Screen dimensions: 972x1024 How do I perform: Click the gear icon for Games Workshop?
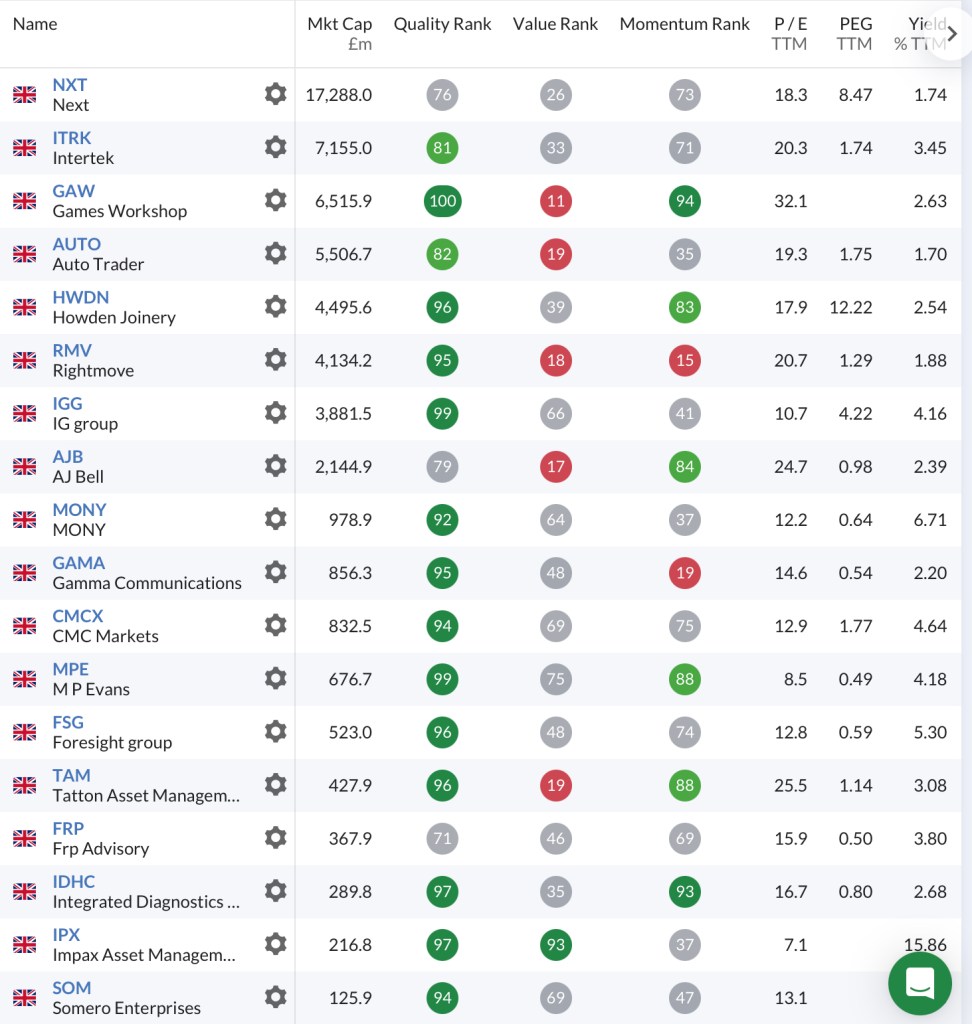tap(275, 201)
